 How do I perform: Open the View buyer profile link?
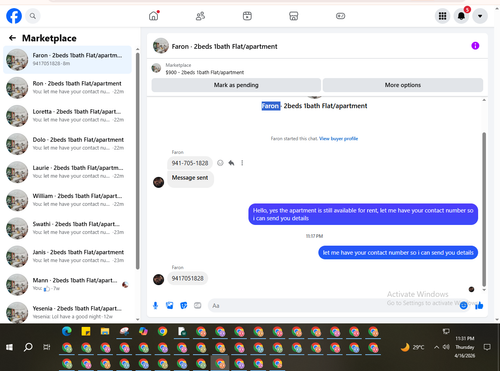[338, 139]
